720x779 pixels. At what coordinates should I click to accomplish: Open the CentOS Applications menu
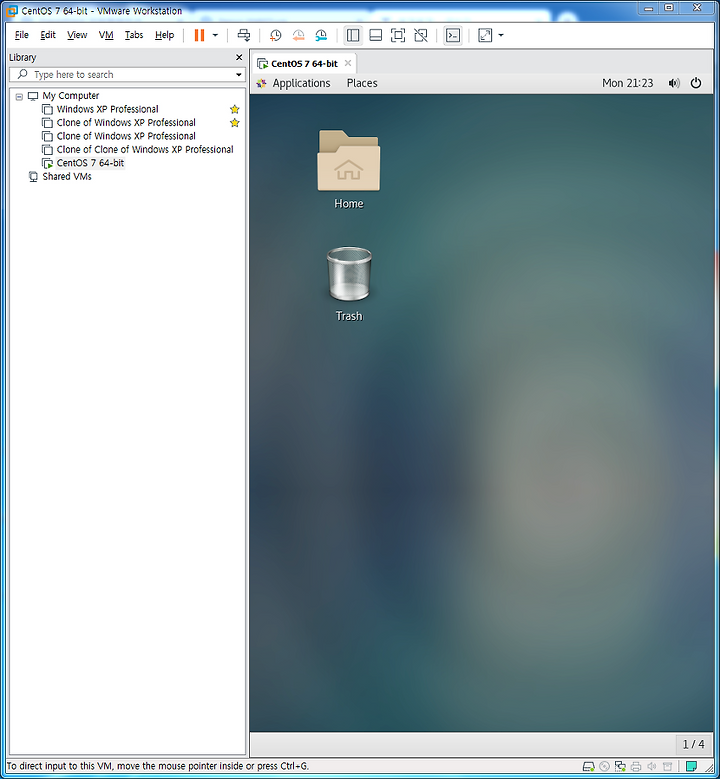301,83
